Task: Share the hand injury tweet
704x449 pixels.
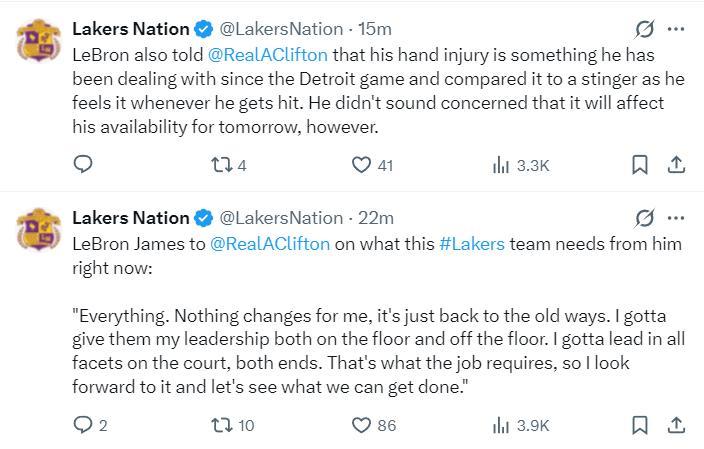Action: (675, 165)
